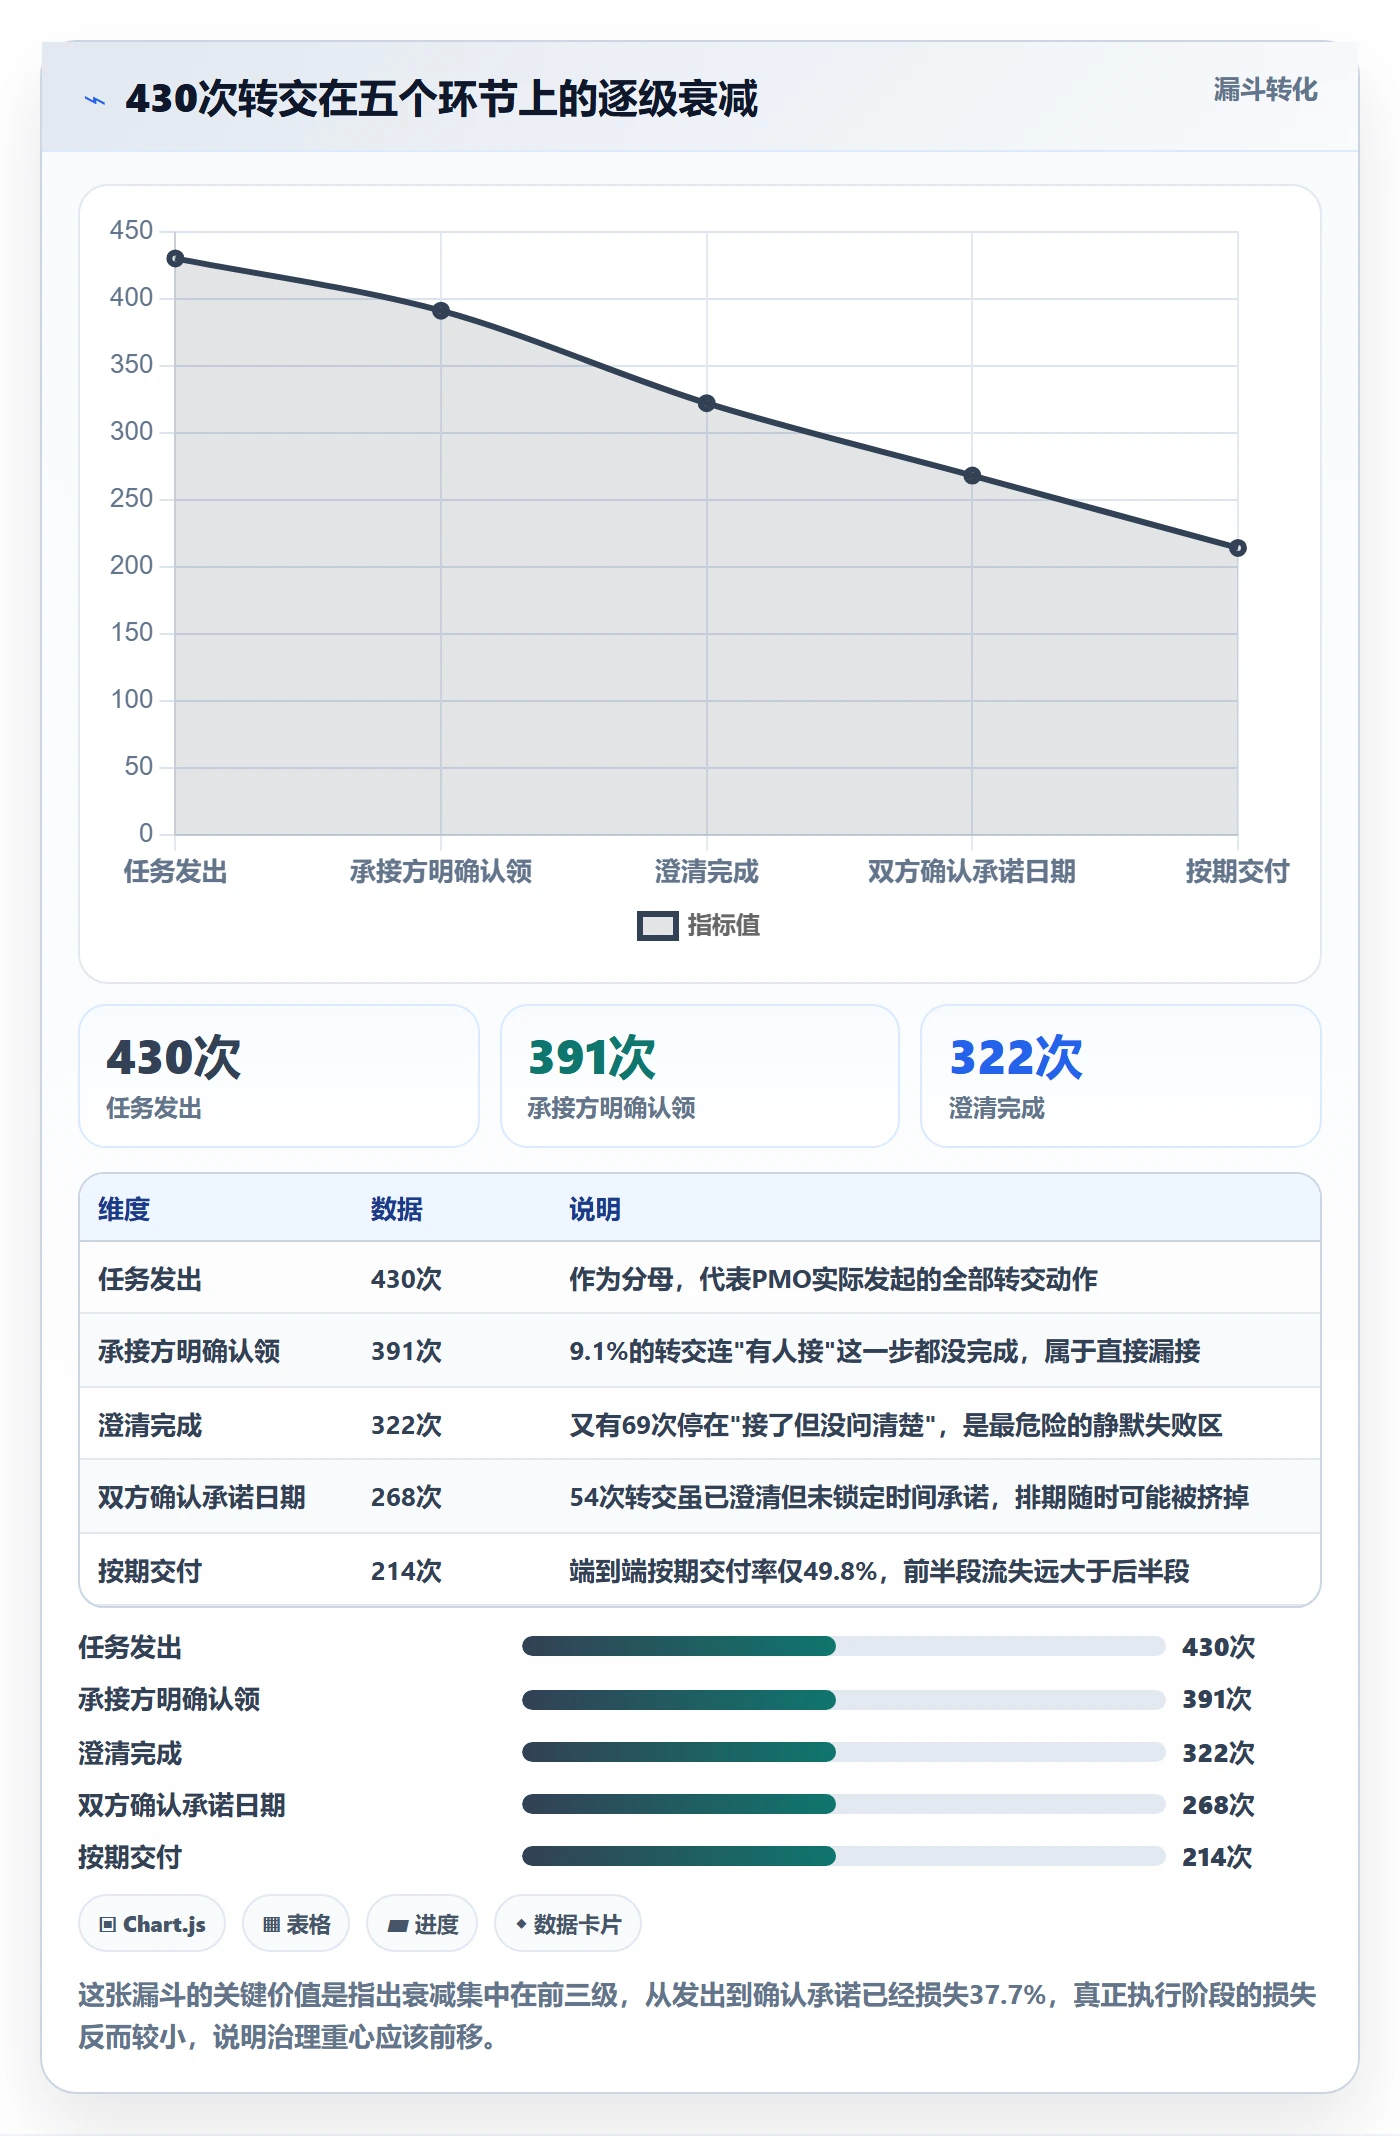This screenshot has width=1400, height=2136.
Task: Select the Chart.js tag chip
Action: tap(152, 1924)
